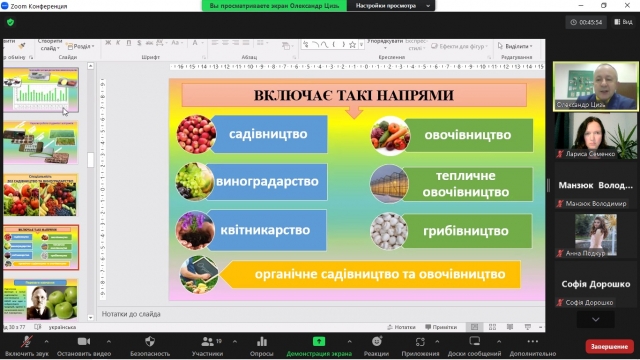Click Примітки comments in status bar
The width and height of the screenshot is (640, 360).
coord(441,327)
